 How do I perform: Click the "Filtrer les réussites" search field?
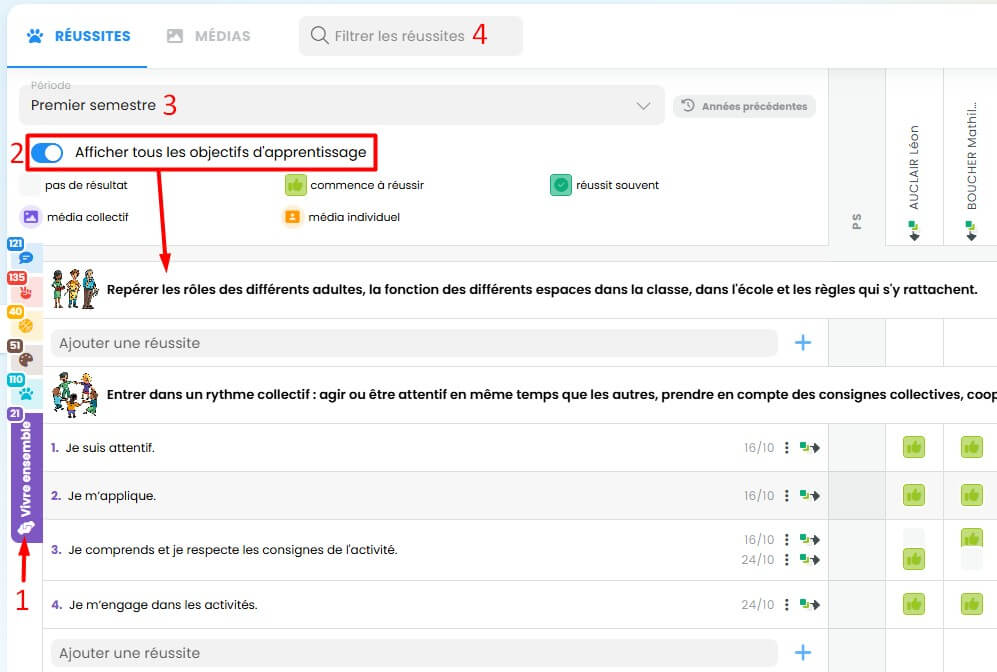click(x=410, y=36)
